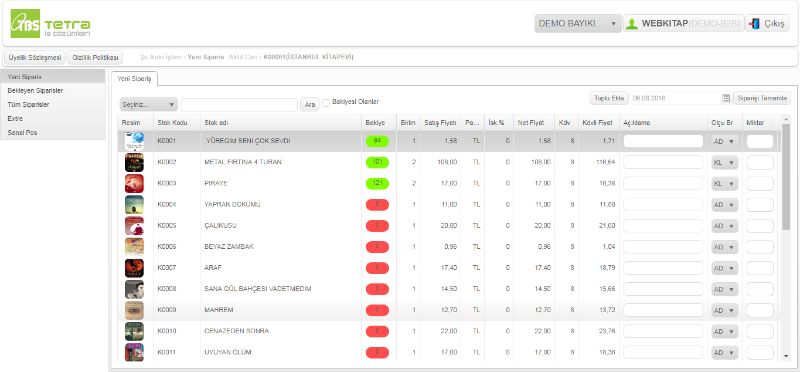The height and width of the screenshot is (372, 800).
Task: Open unit dropdown for ÇALIKUŞU row
Action: [x=724, y=226]
